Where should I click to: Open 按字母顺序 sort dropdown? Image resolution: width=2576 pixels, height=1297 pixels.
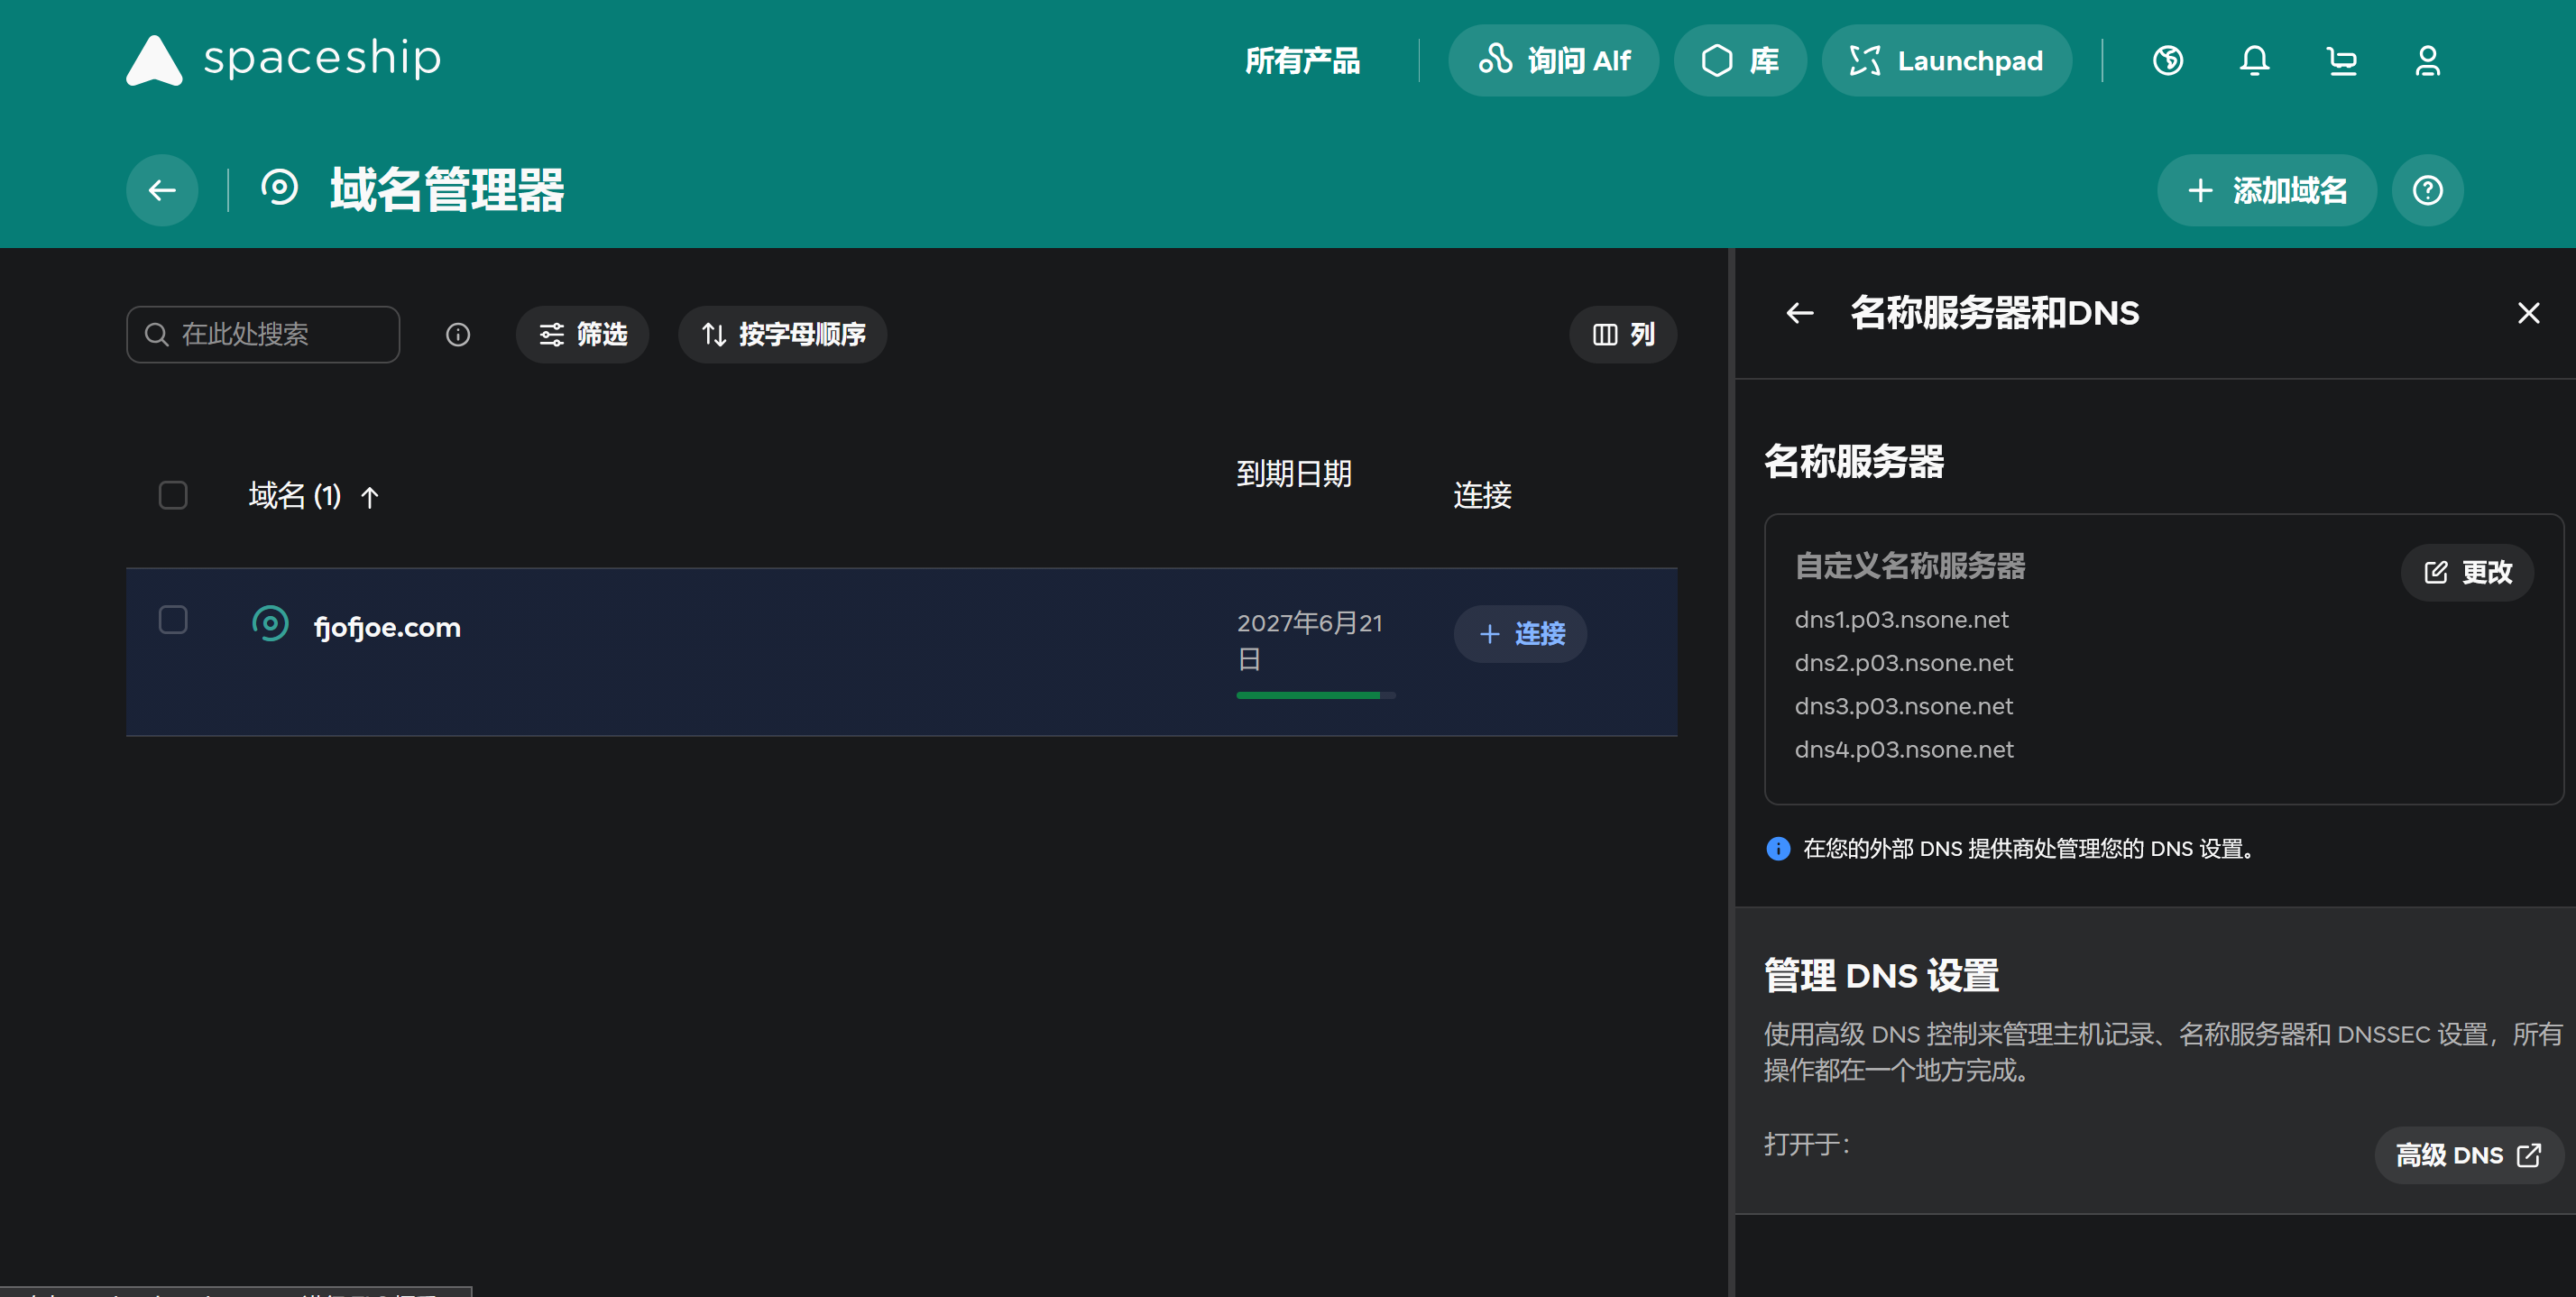point(782,334)
